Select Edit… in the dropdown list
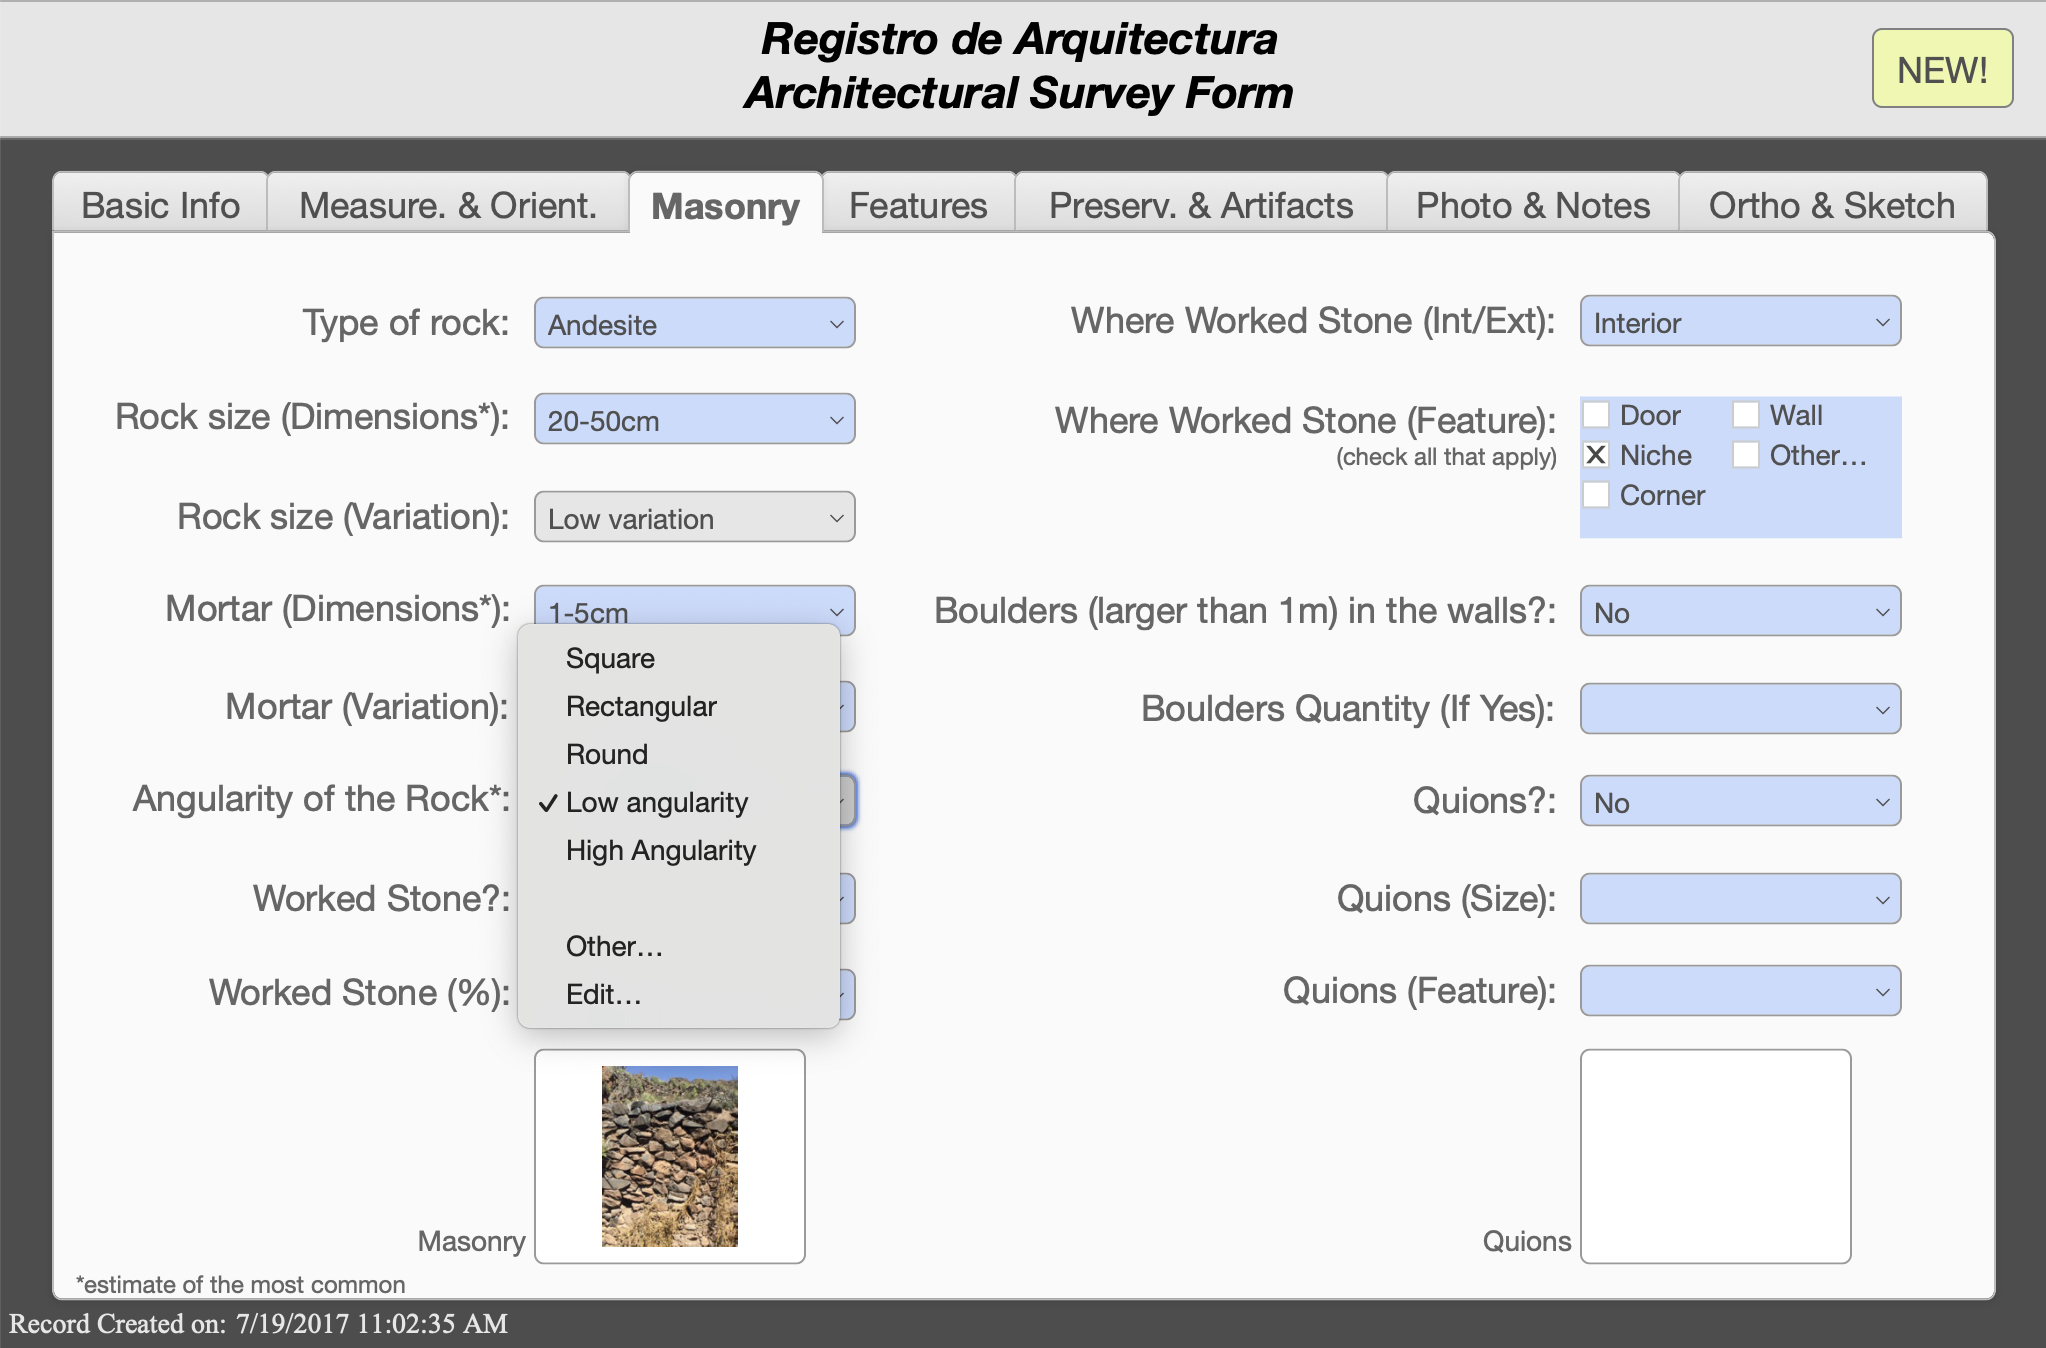This screenshot has width=2046, height=1348. pos(603,995)
